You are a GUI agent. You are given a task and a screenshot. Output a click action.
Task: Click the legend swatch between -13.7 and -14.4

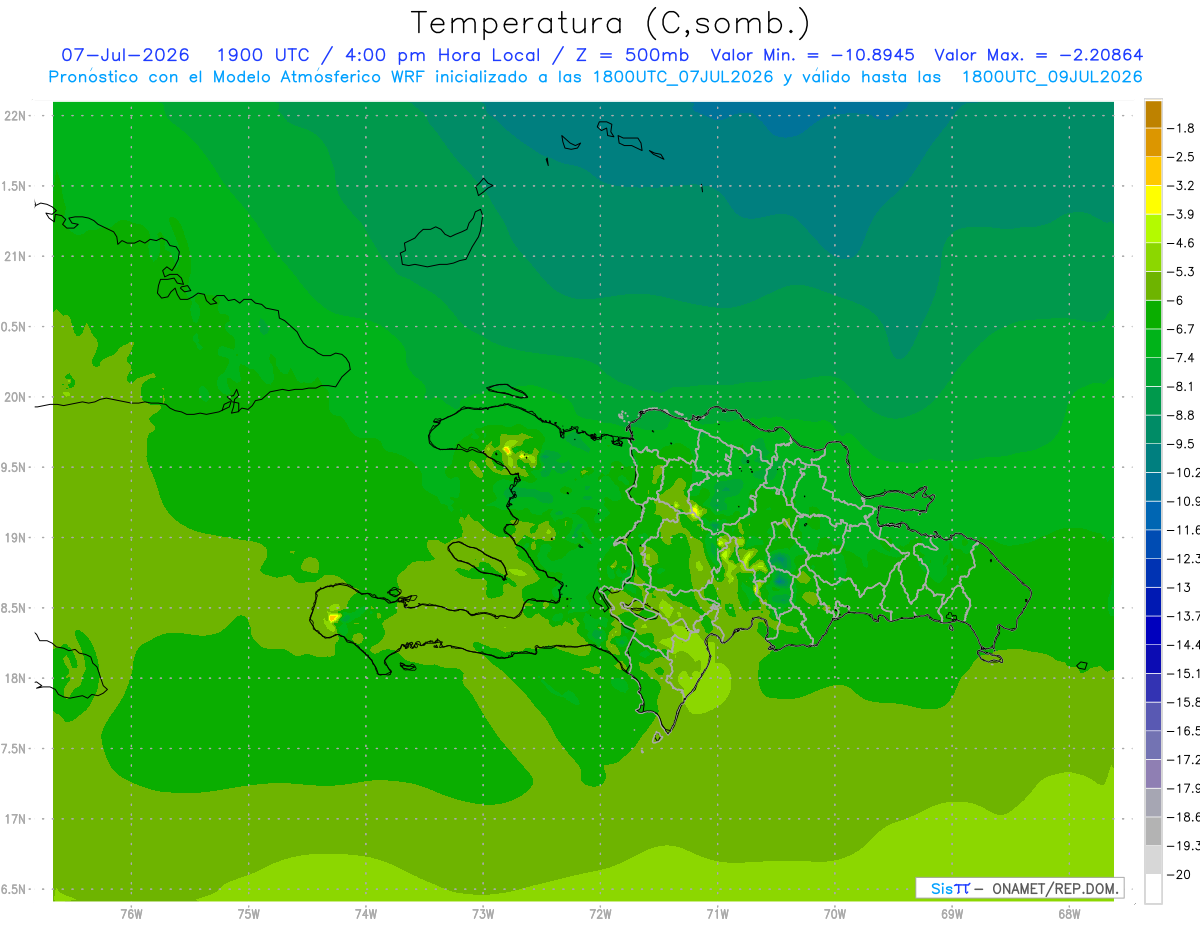(1153, 630)
